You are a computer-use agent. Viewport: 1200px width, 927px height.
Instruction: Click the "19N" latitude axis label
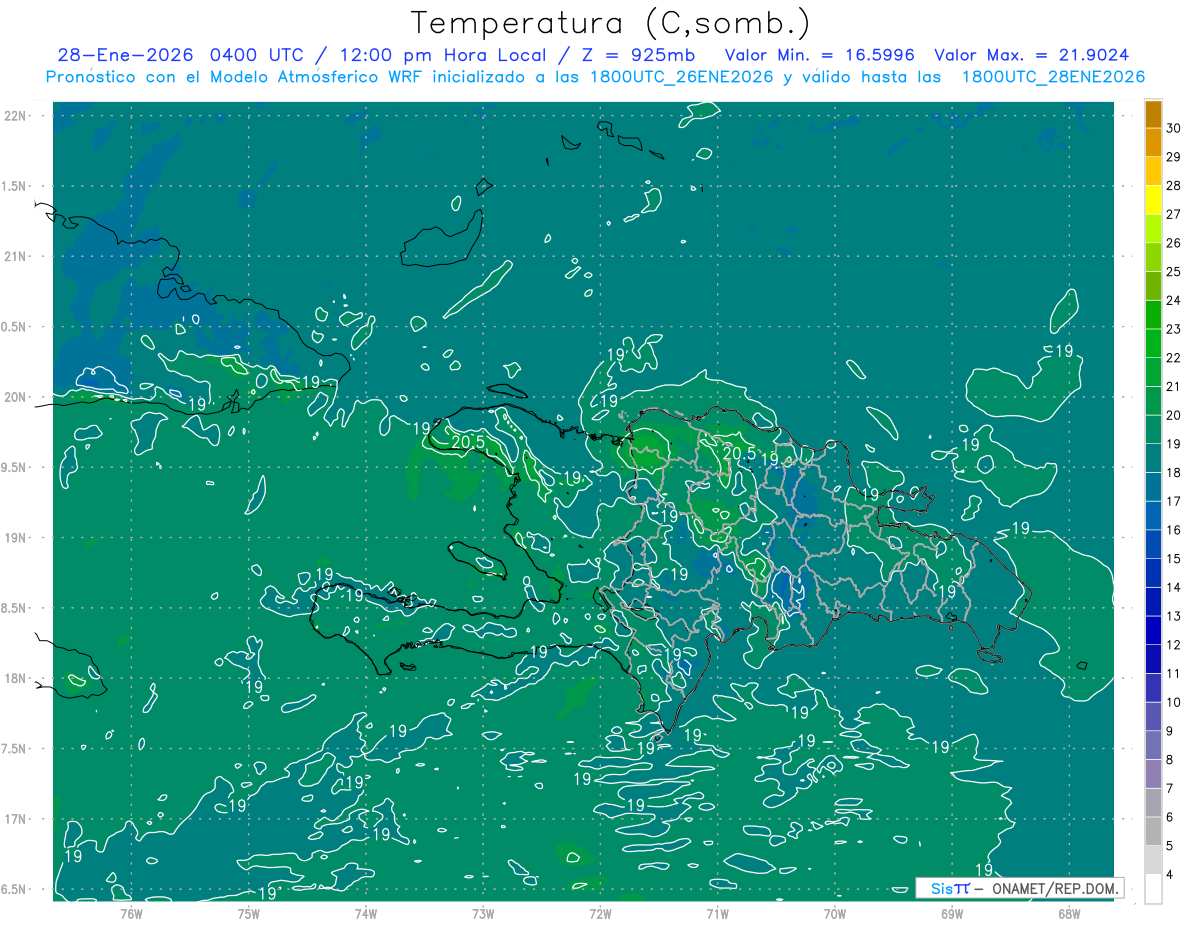(16, 537)
